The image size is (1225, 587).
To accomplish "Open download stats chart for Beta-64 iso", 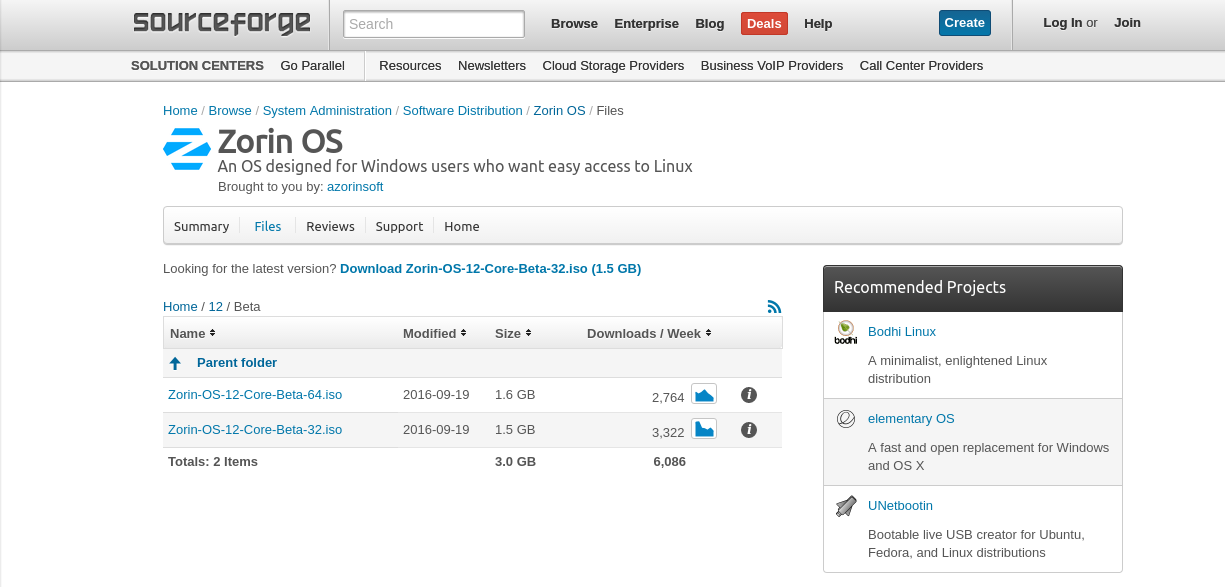I will click(704, 394).
